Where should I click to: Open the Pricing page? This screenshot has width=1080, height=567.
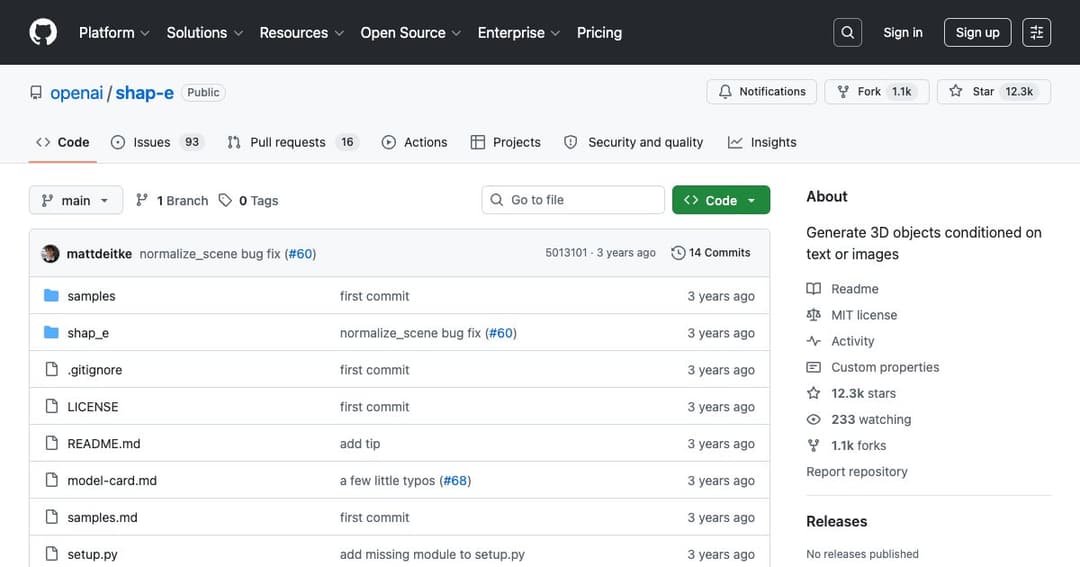pyautogui.click(x=599, y=32)
